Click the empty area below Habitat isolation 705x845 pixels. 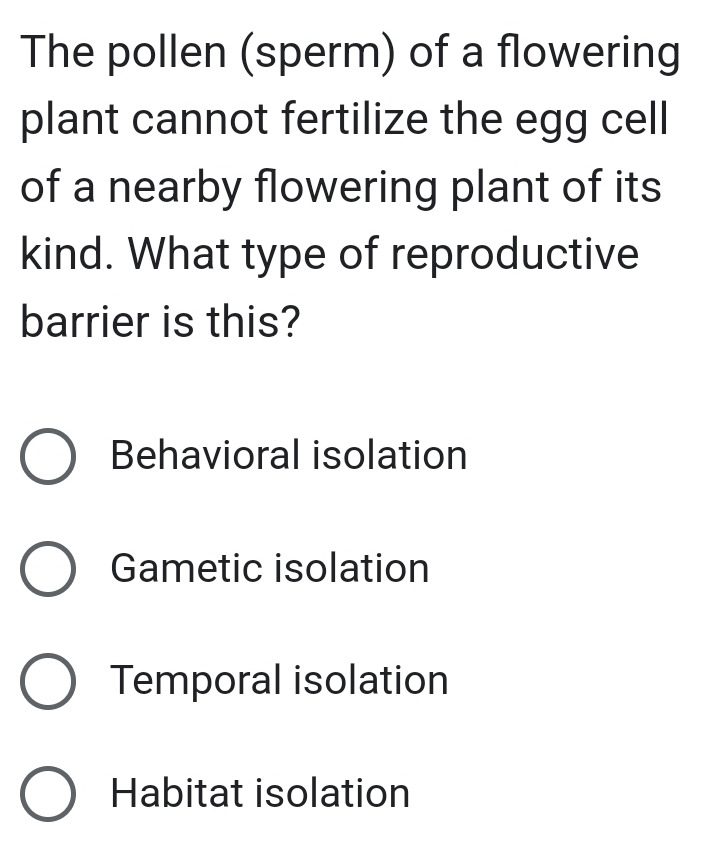pyautogui.click(x=352, y=835)
